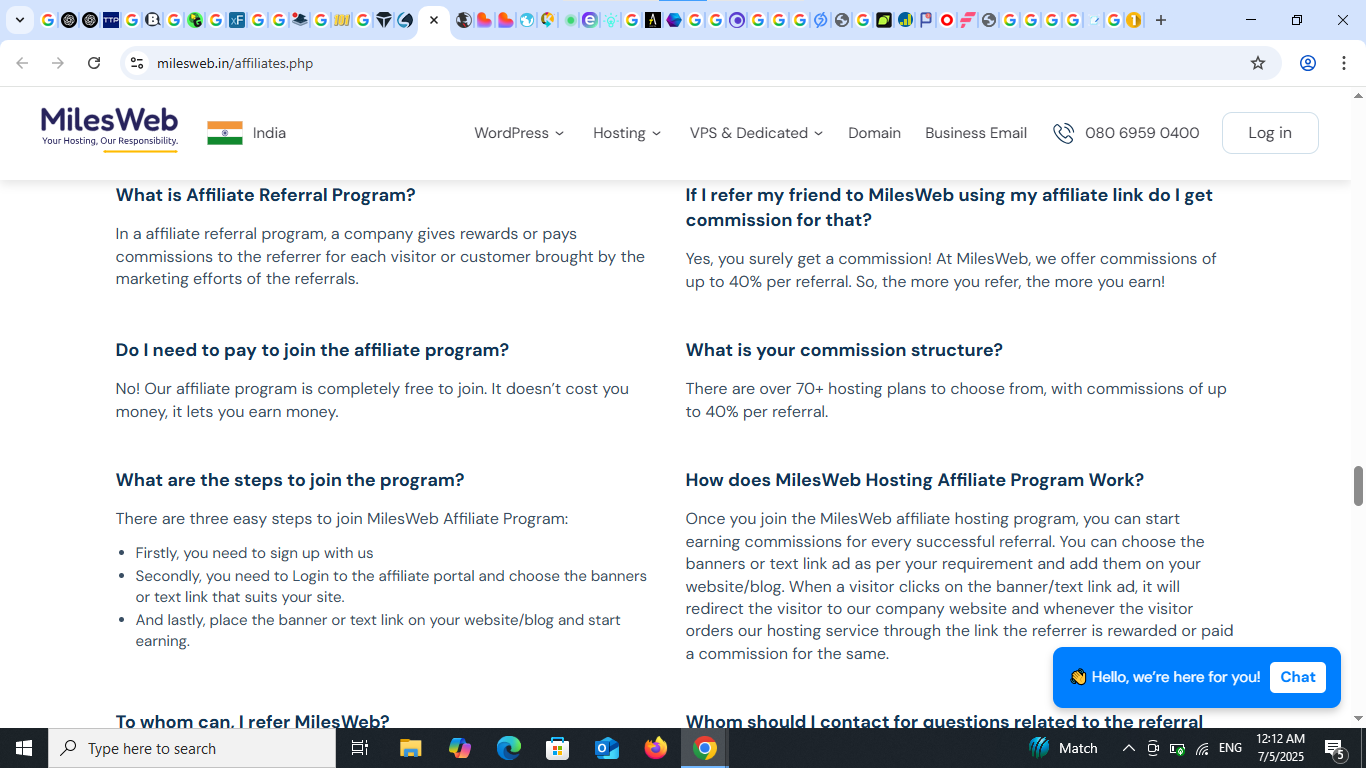This screenshot has width=1366, height=768.
Task: Open the notification center icon
Action: click(x=1334, y=748)
